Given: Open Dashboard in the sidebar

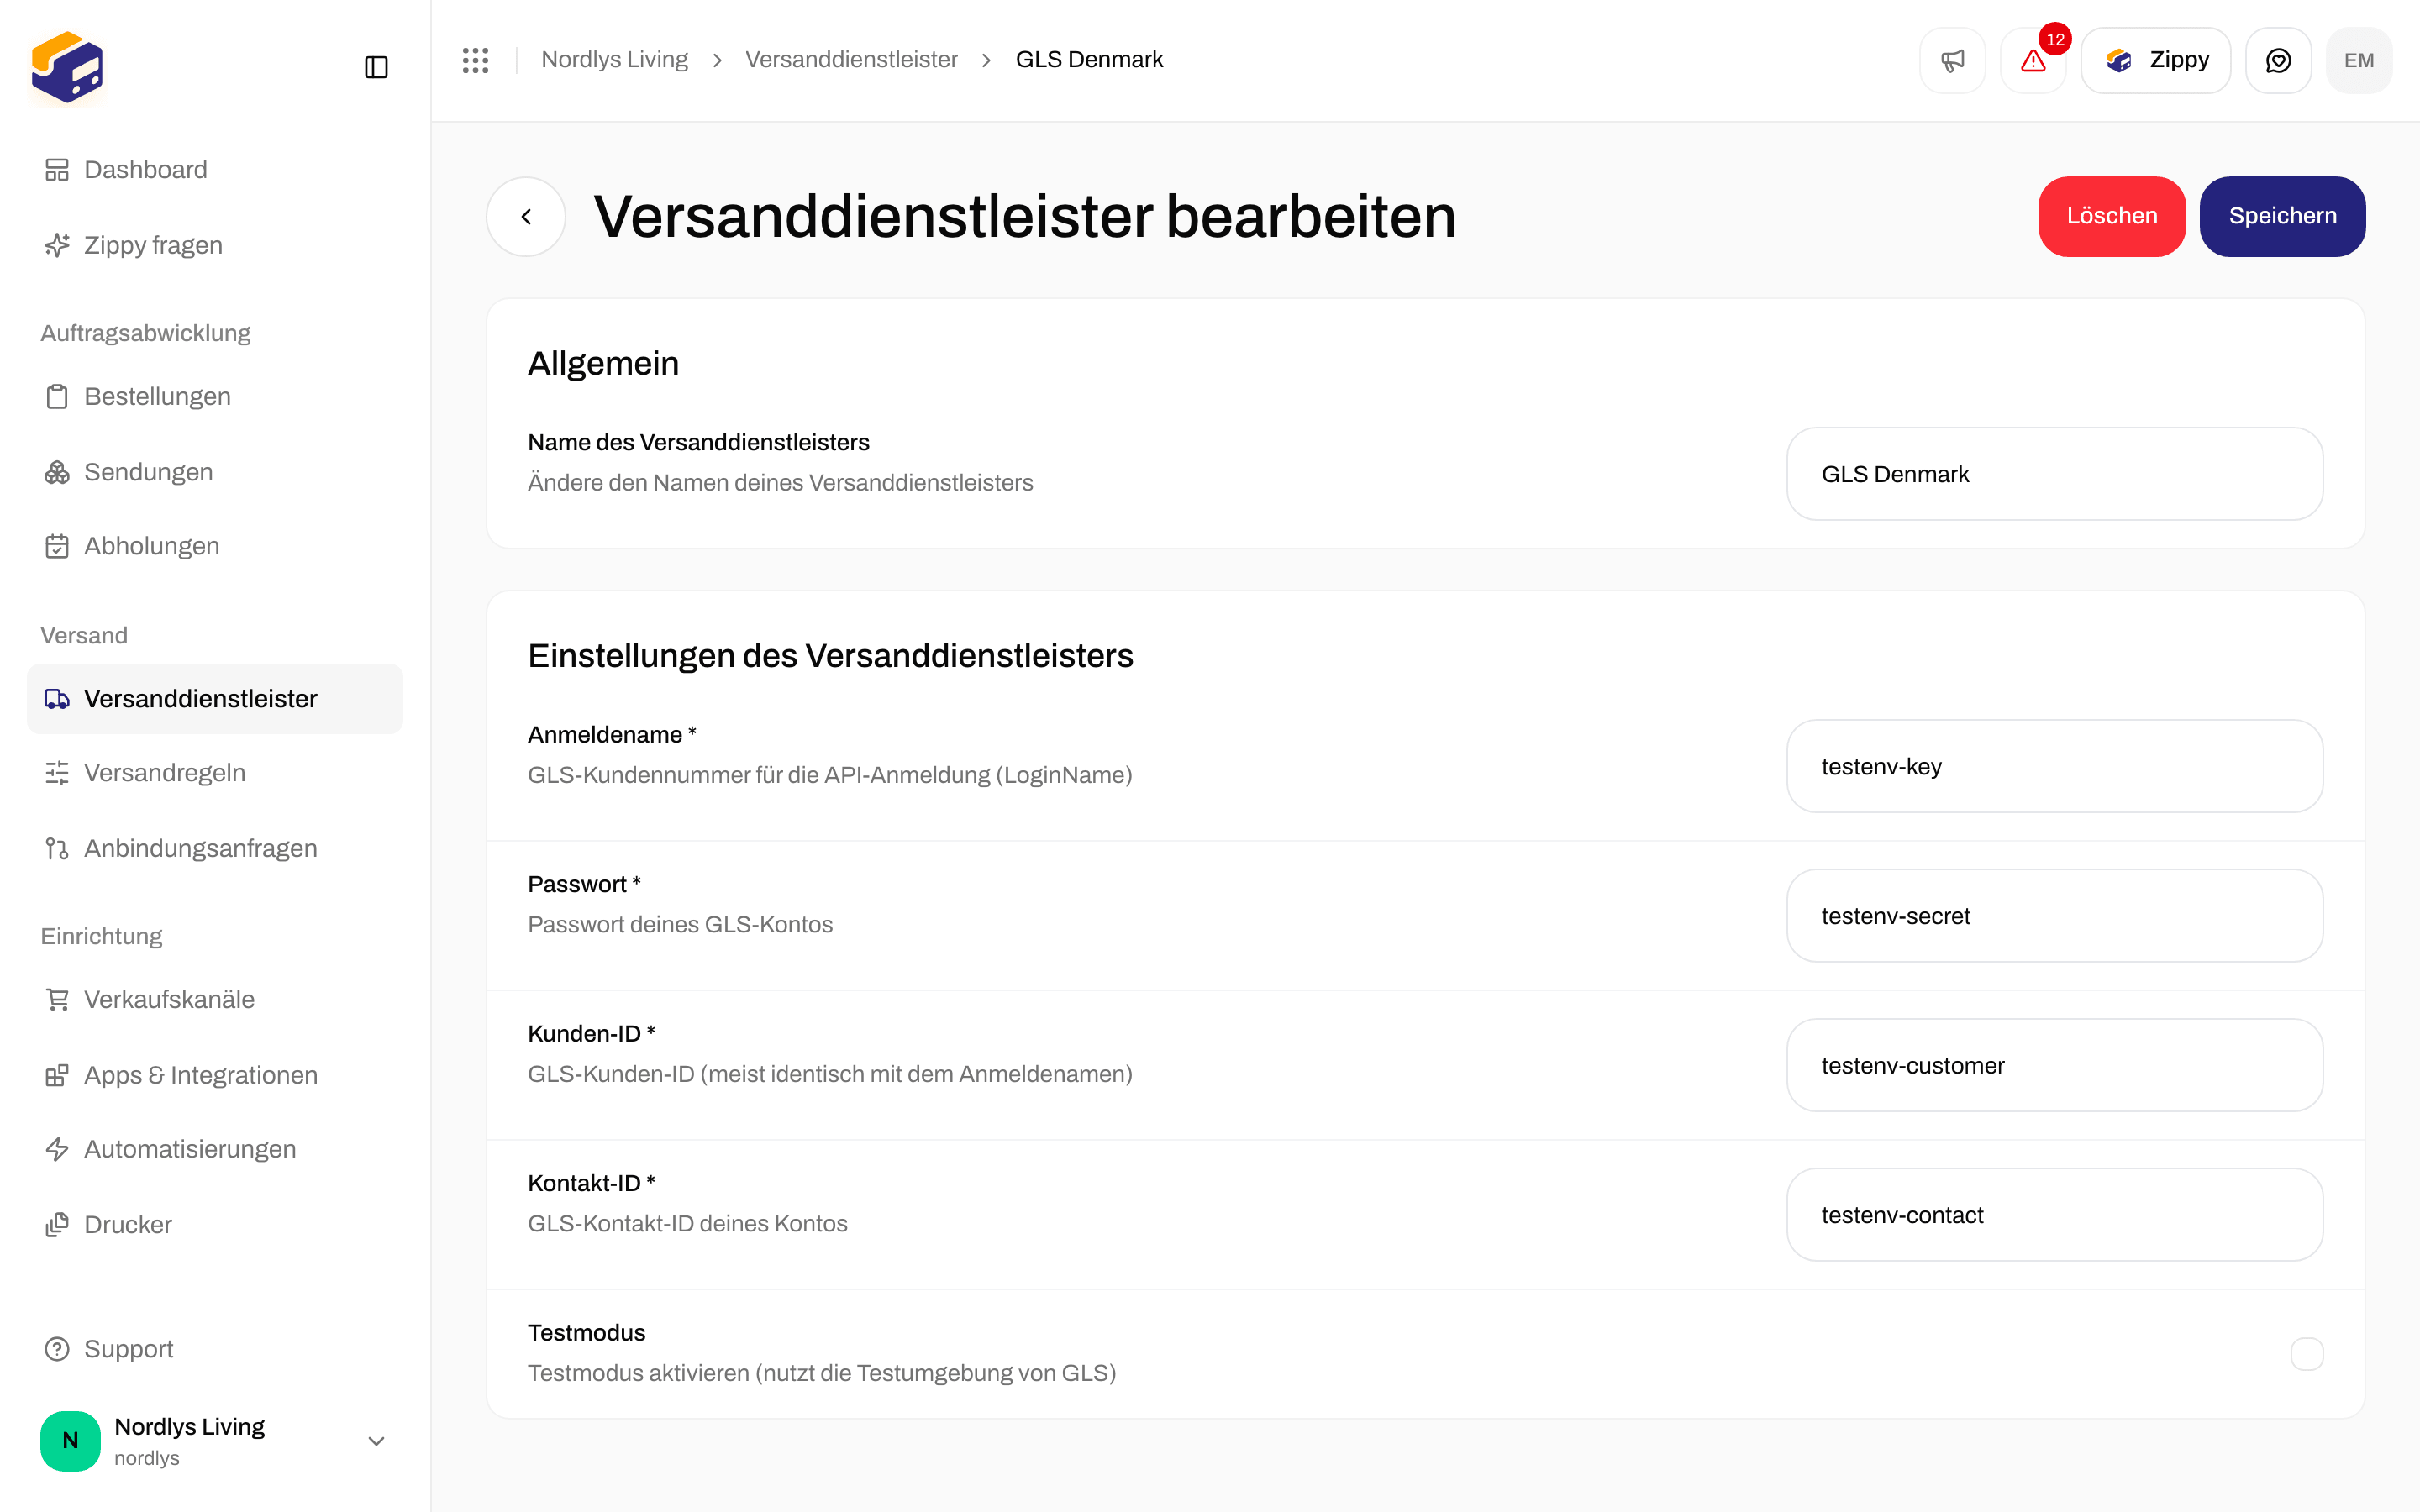Looking at the screenshot, I should coord(215,170).
